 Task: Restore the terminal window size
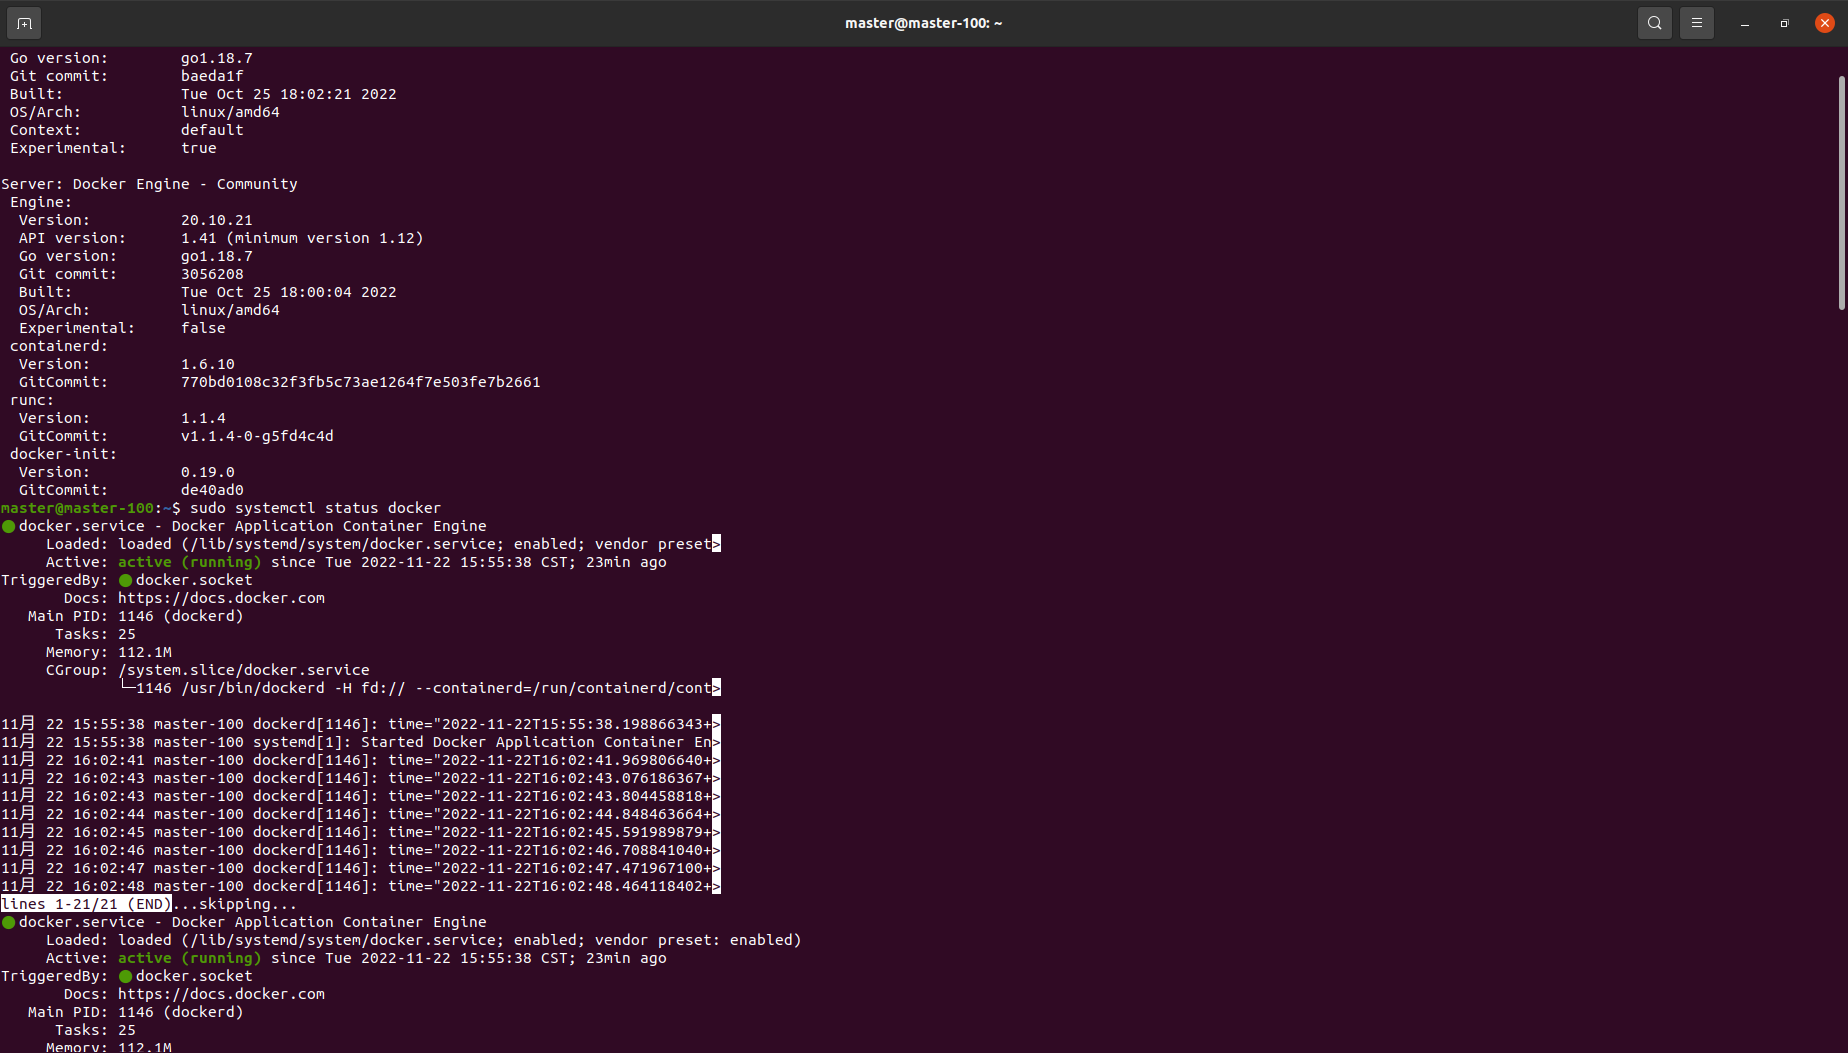pos(1785,23)
